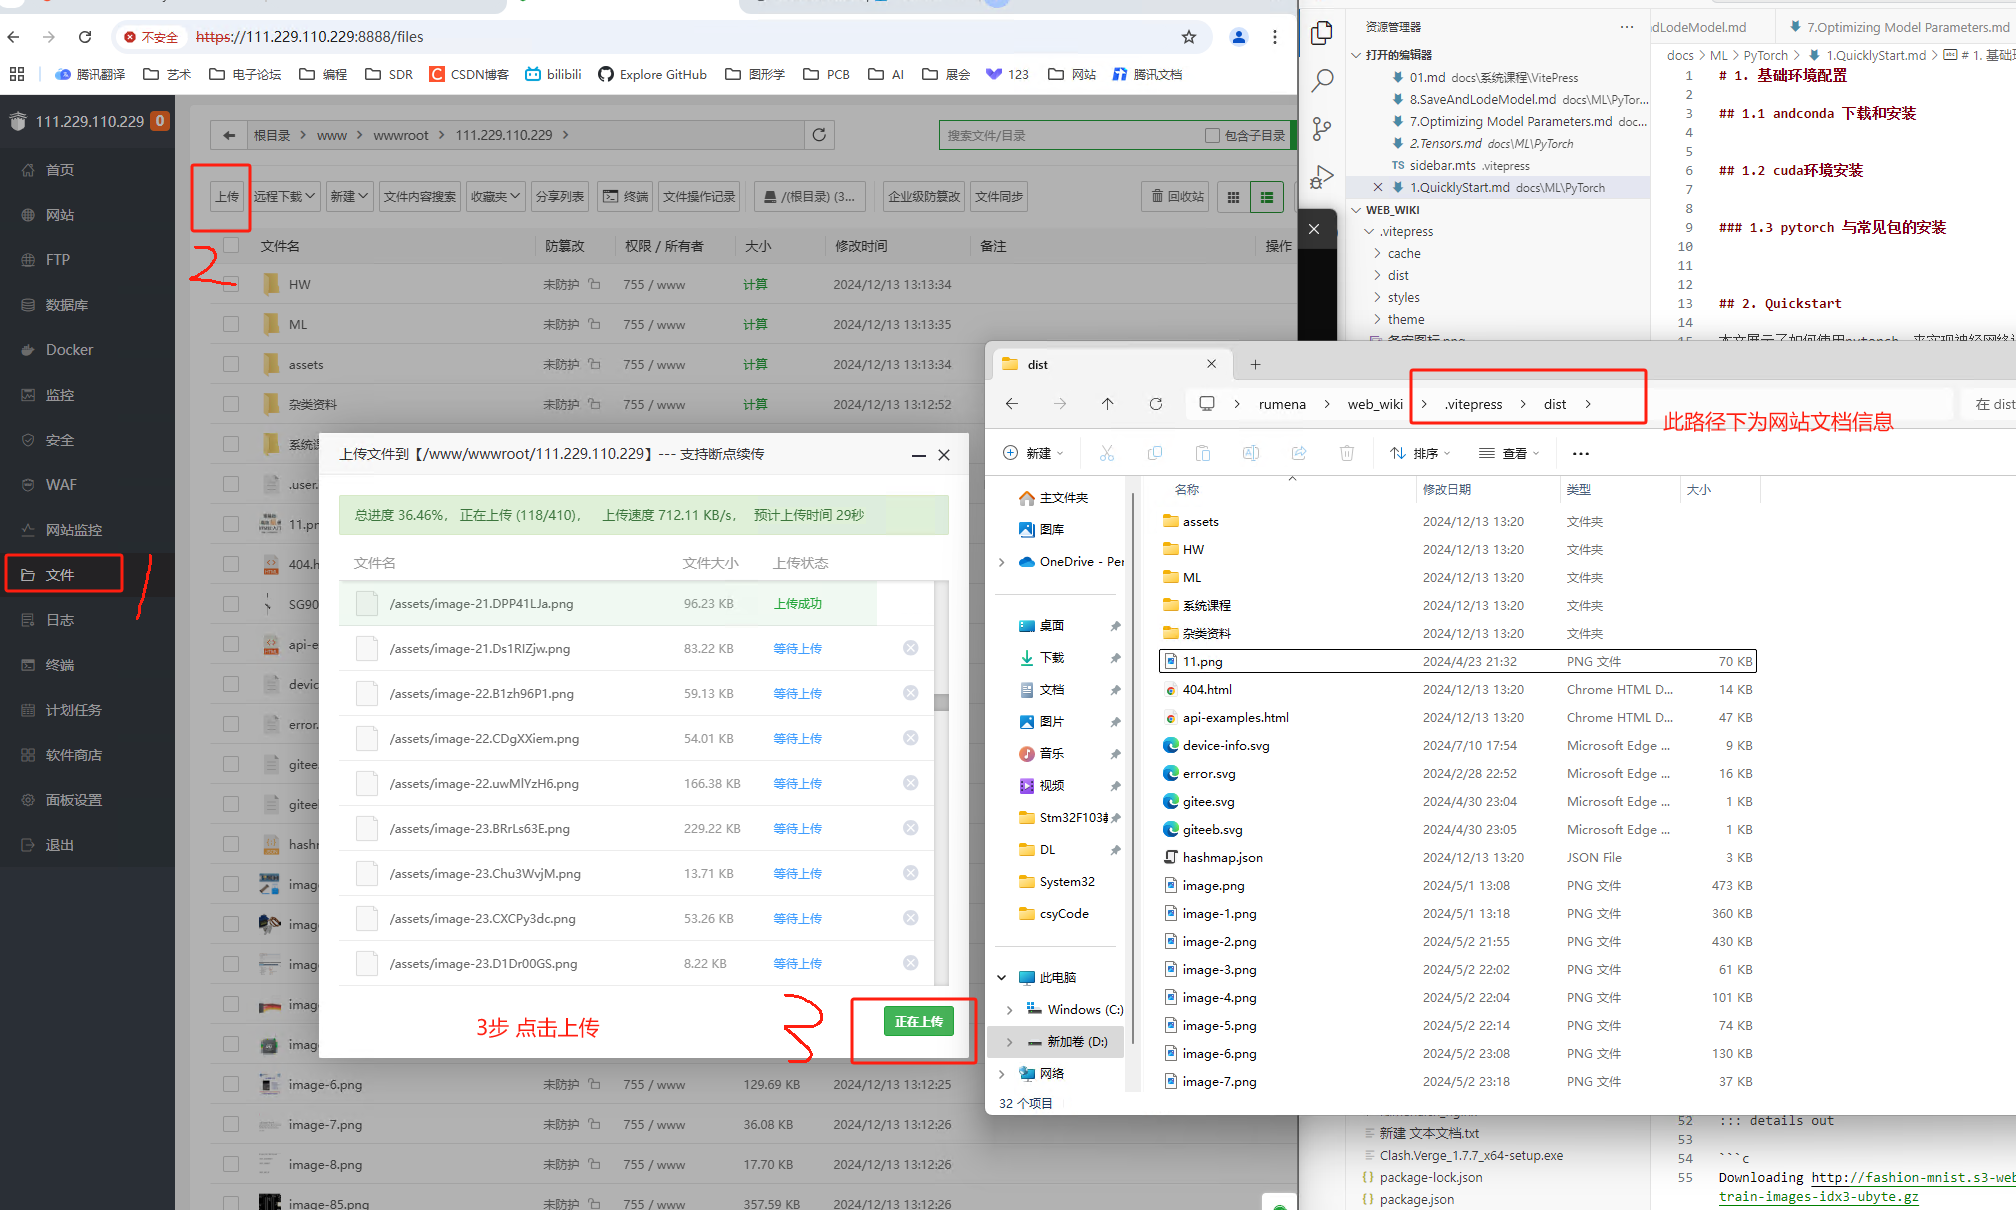Minimize the upload dialog
Screen dimensions: 2016x1210
918,455
